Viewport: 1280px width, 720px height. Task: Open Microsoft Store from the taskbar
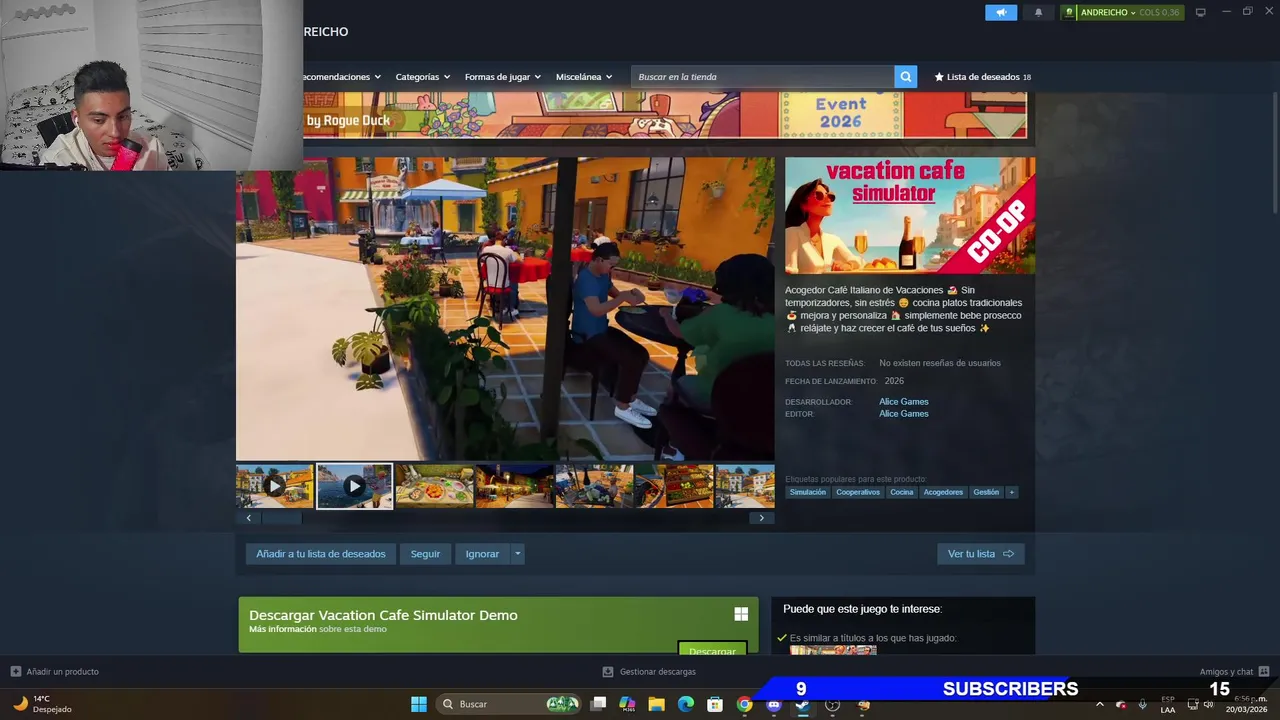pyautogui.click(x=715, y=704)
